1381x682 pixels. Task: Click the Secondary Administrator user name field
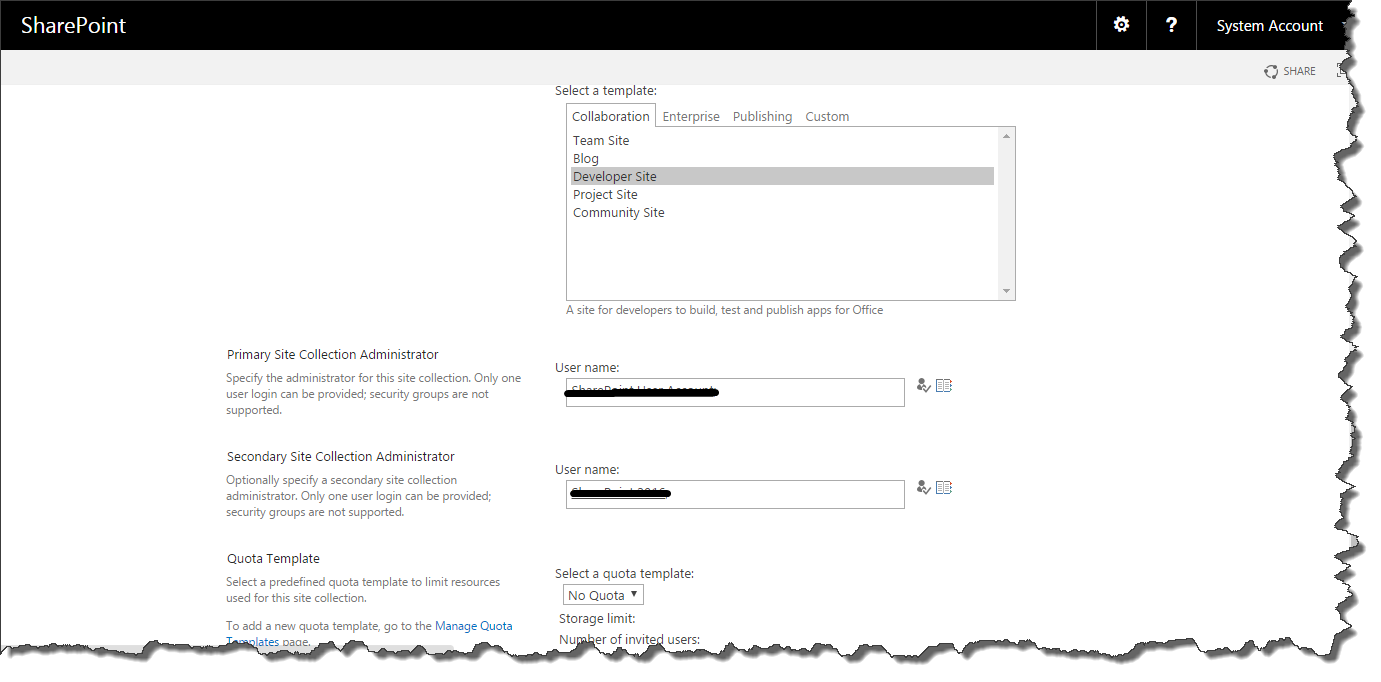tap(735, 494)
